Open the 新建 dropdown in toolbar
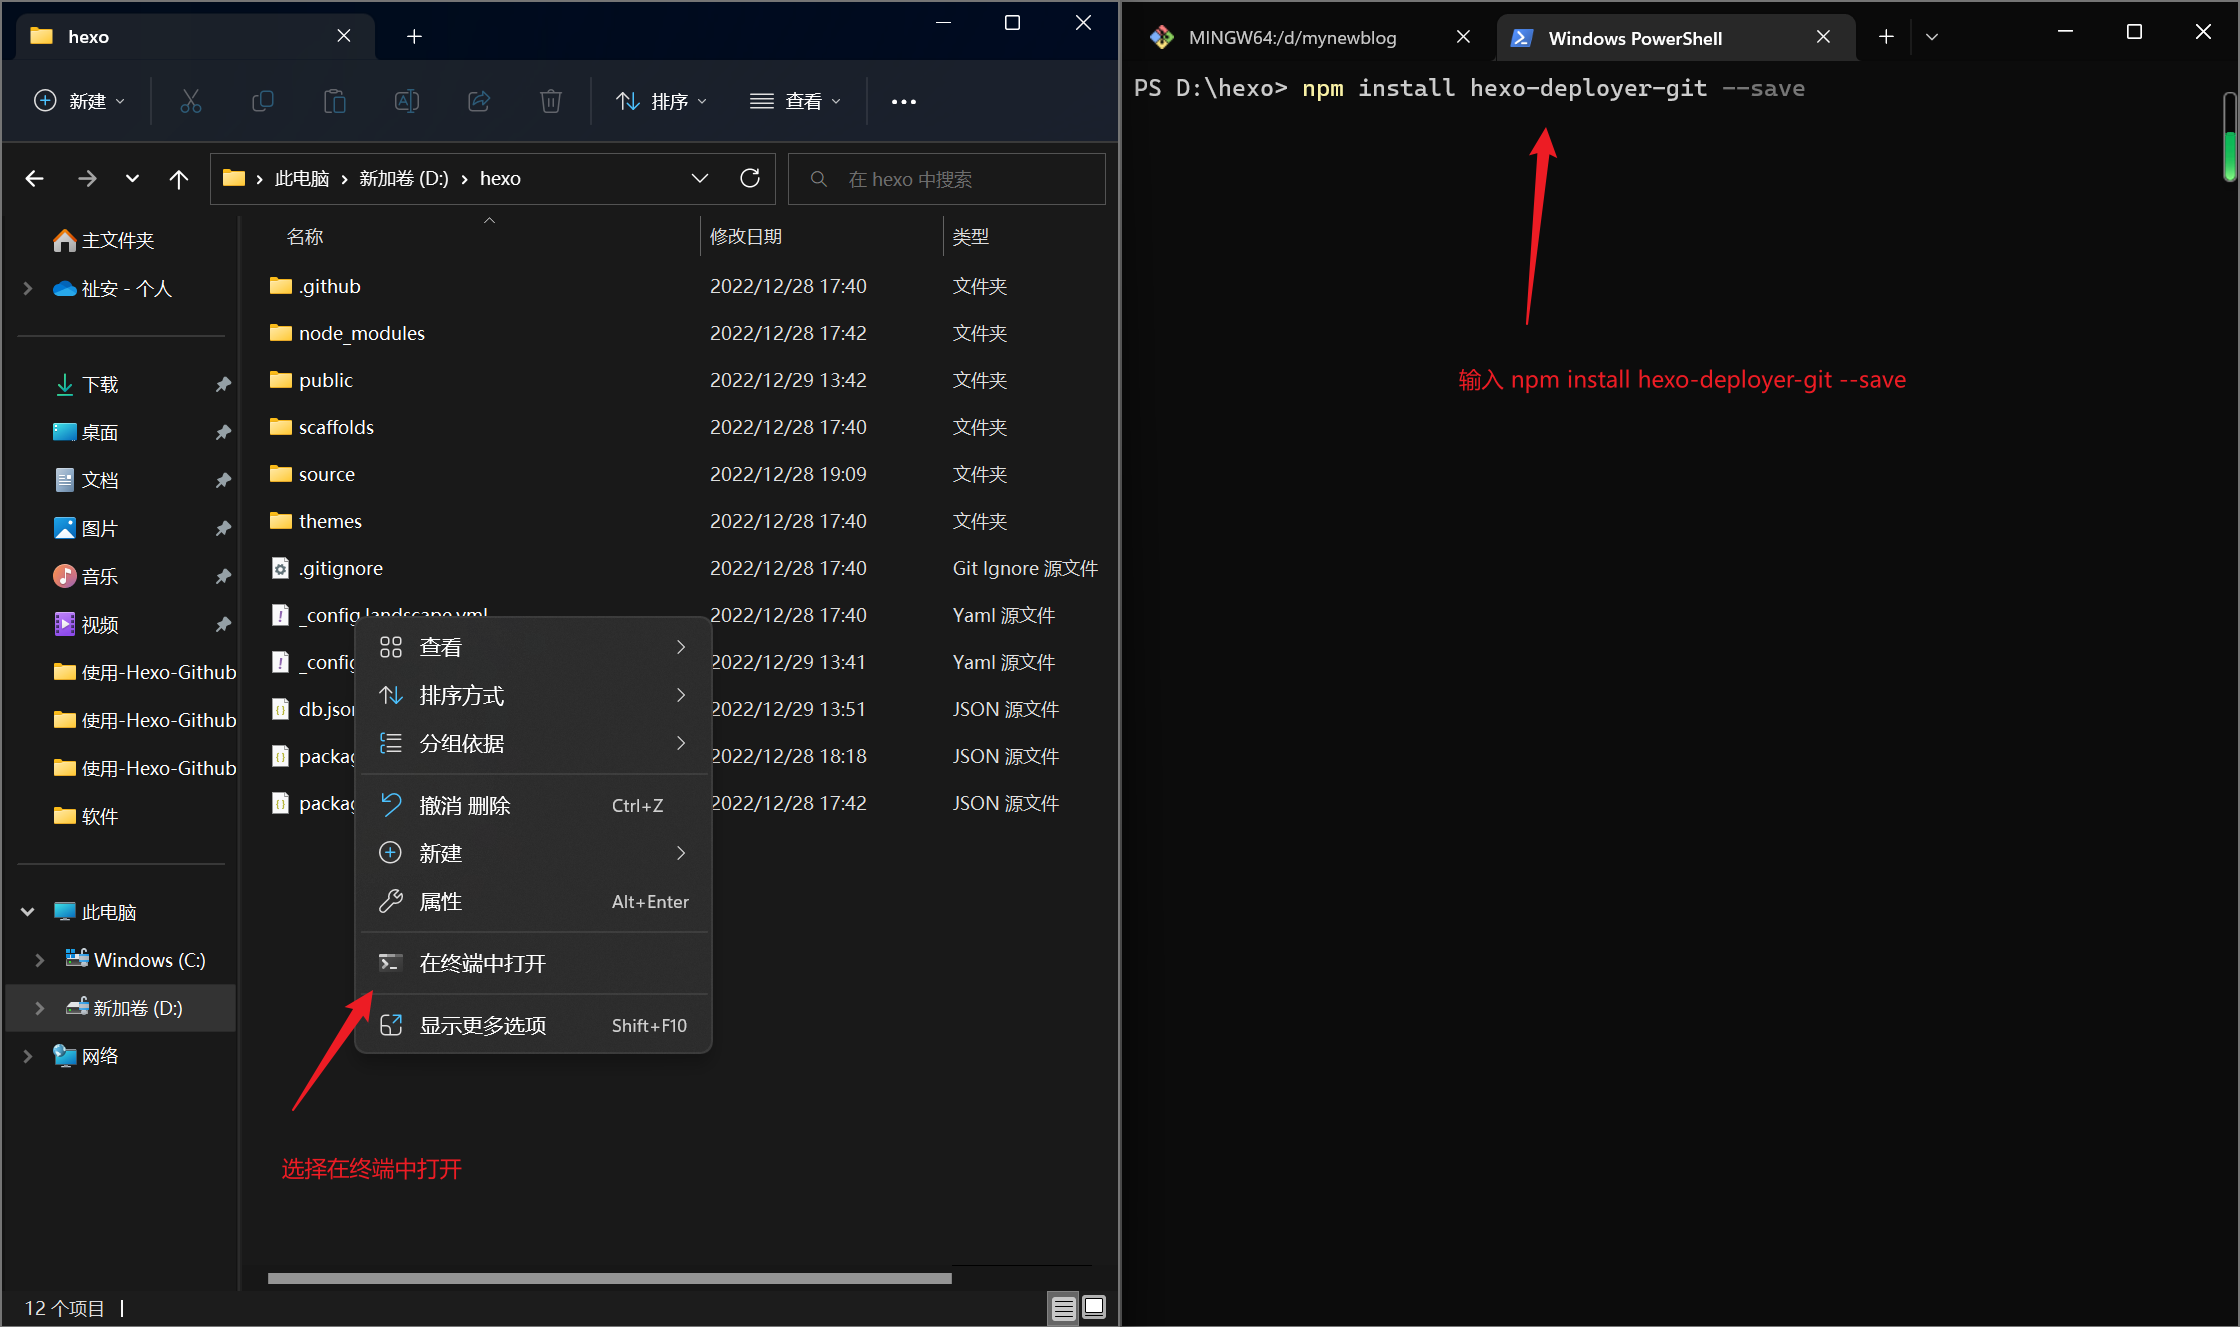This screenshot has height=1327, width=2240. pyautogui.click(x=80, y=101)
